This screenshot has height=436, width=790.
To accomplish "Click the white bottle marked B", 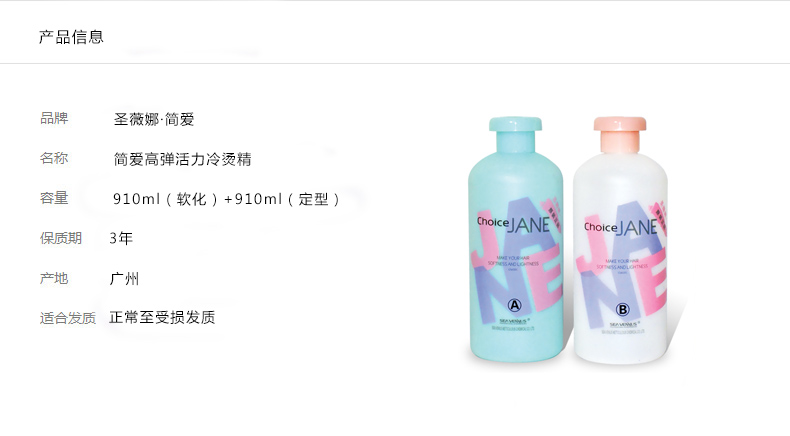I will coord(621,240).
